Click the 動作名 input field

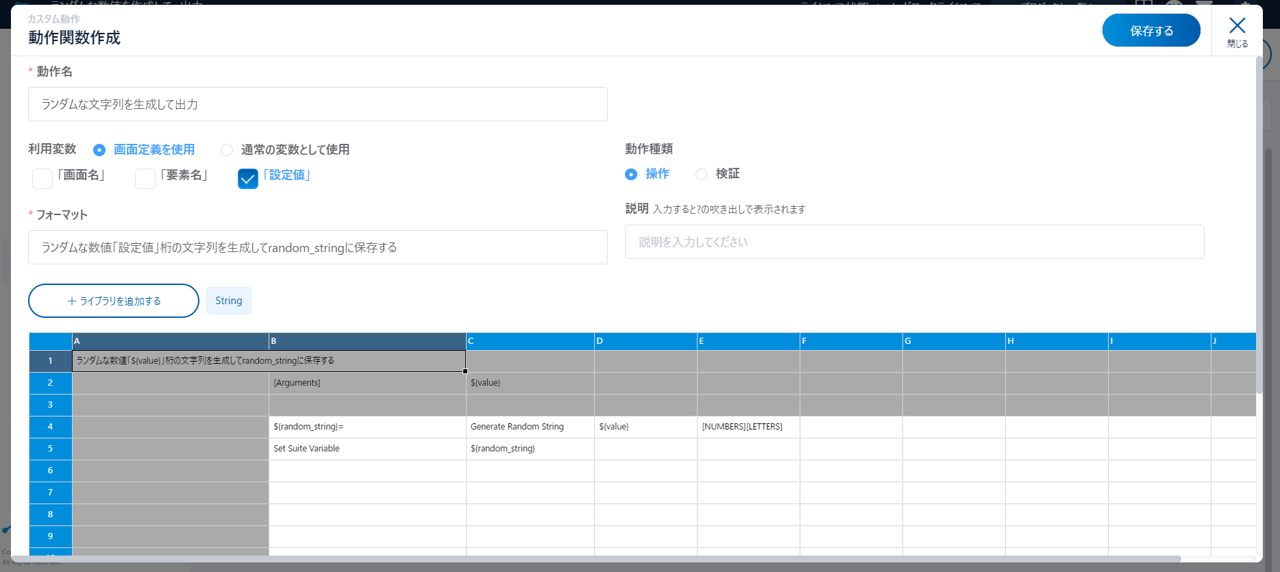click(317, 104)
